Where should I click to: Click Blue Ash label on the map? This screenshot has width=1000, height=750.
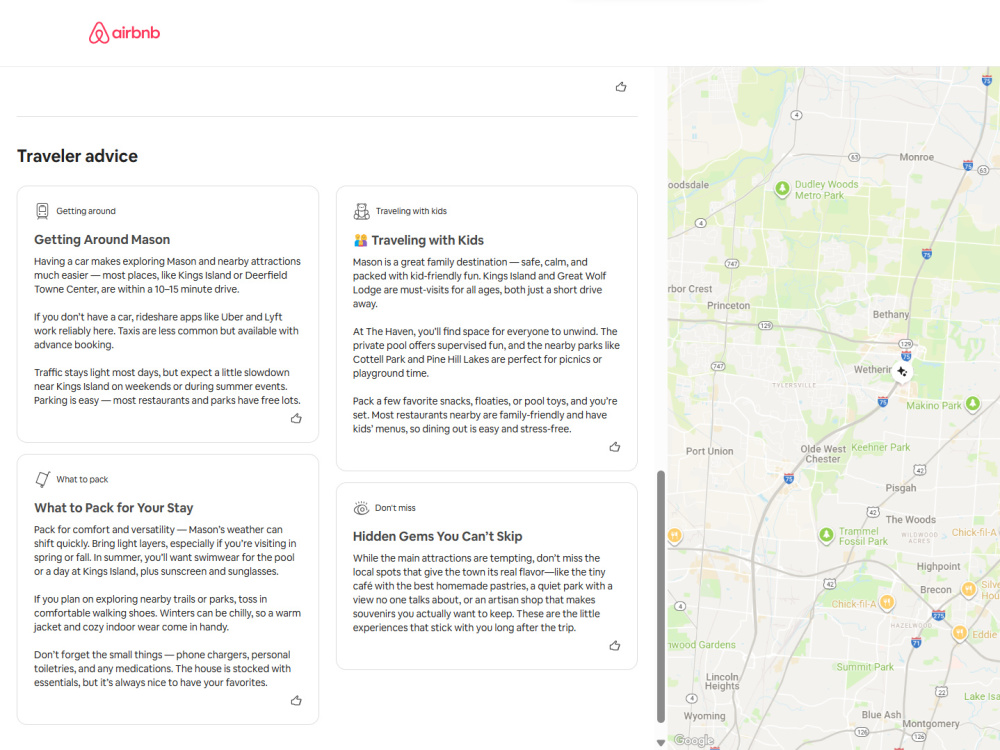pyautogui.click(x=881, y=715)
